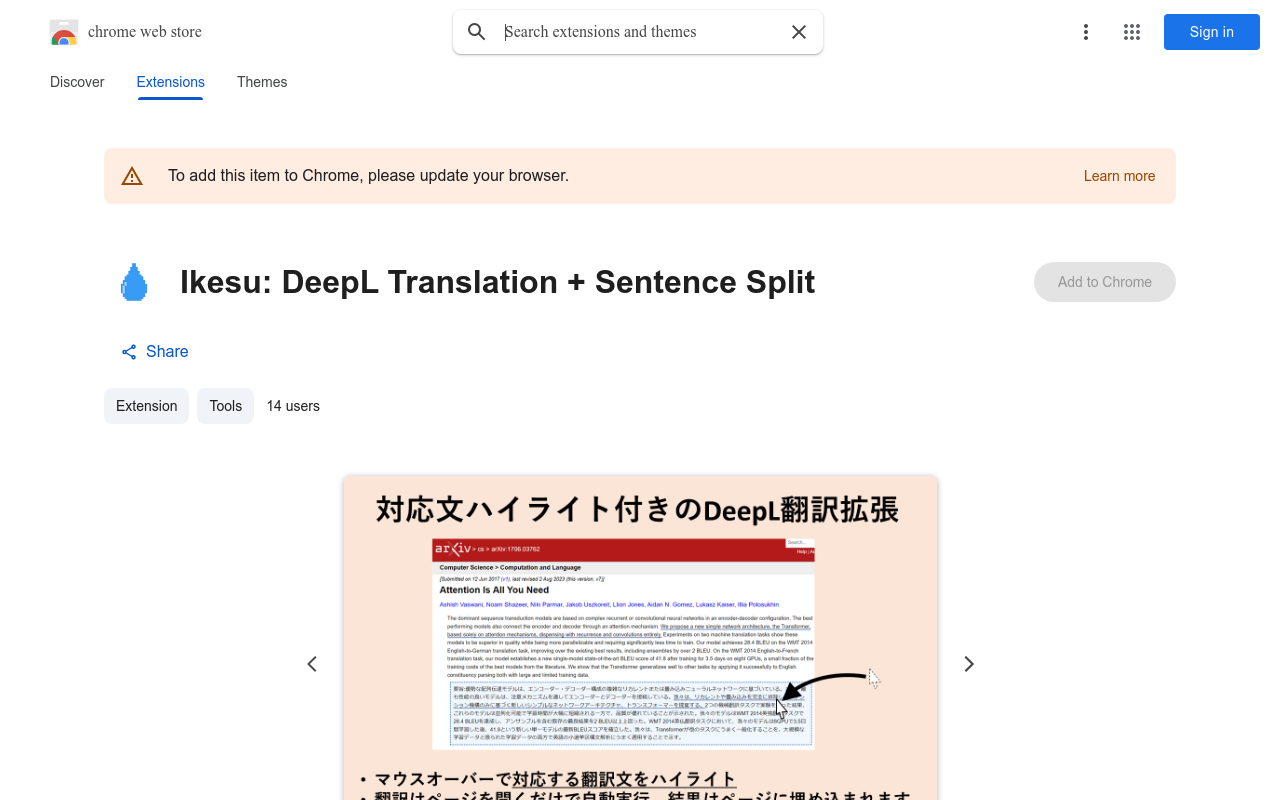Open the Learn more link
The image size is (1280, 800).
coord(1119,176)
